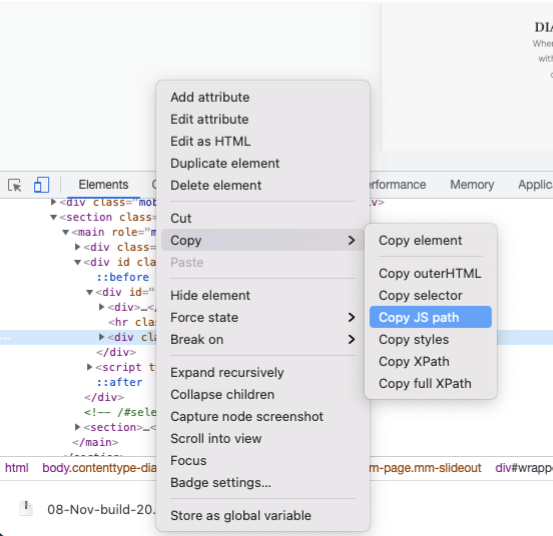Collapse the section class node
The image size is (553, 536).
tap(54, 218)
